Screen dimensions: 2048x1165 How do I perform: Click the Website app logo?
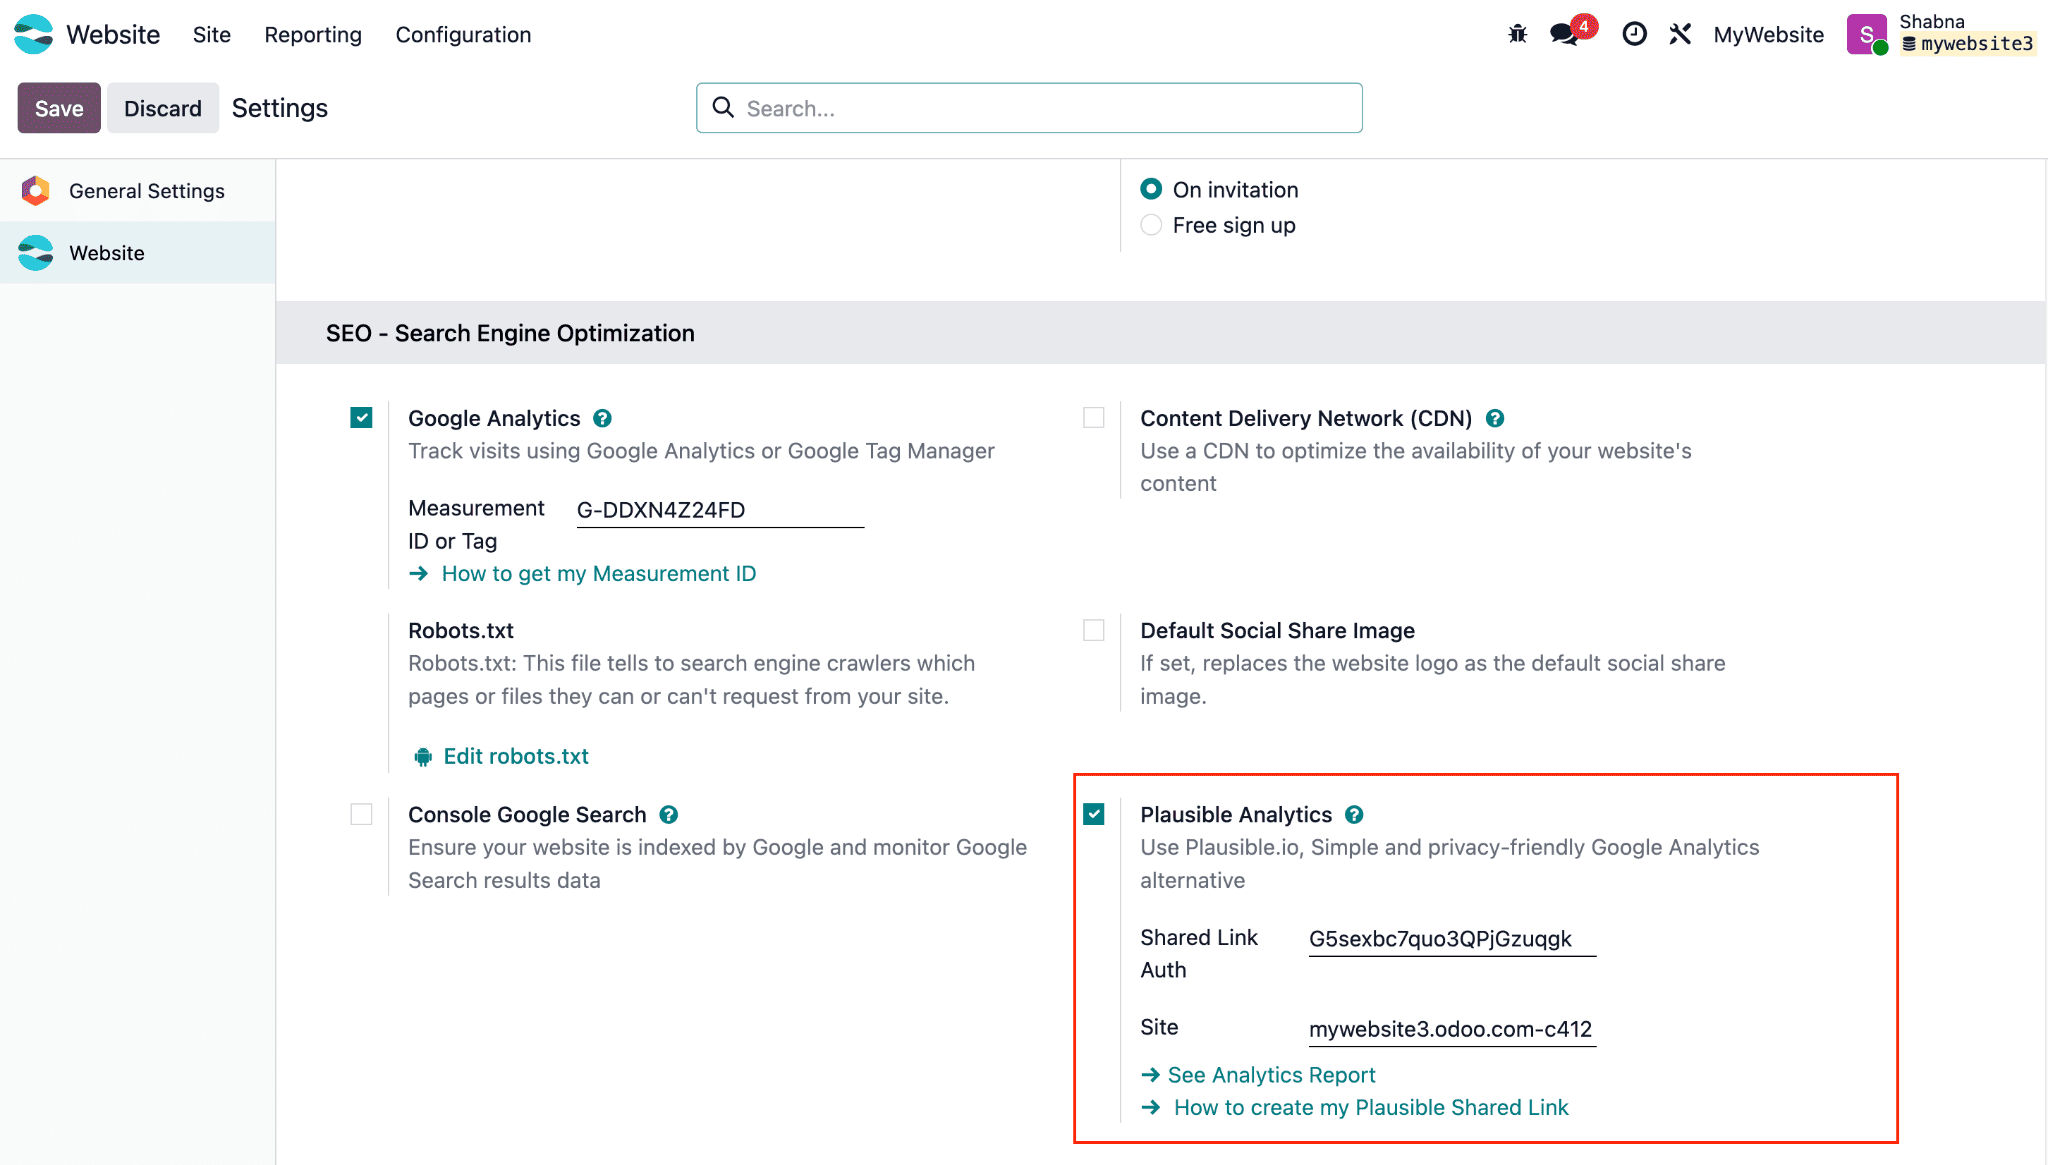tap(34, 35)
